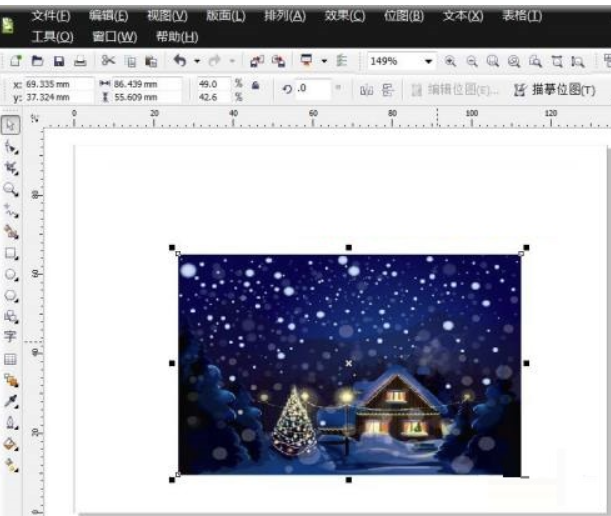
Task: Click the Import icon
Action: pyautogui.click(x=257, y=61)
